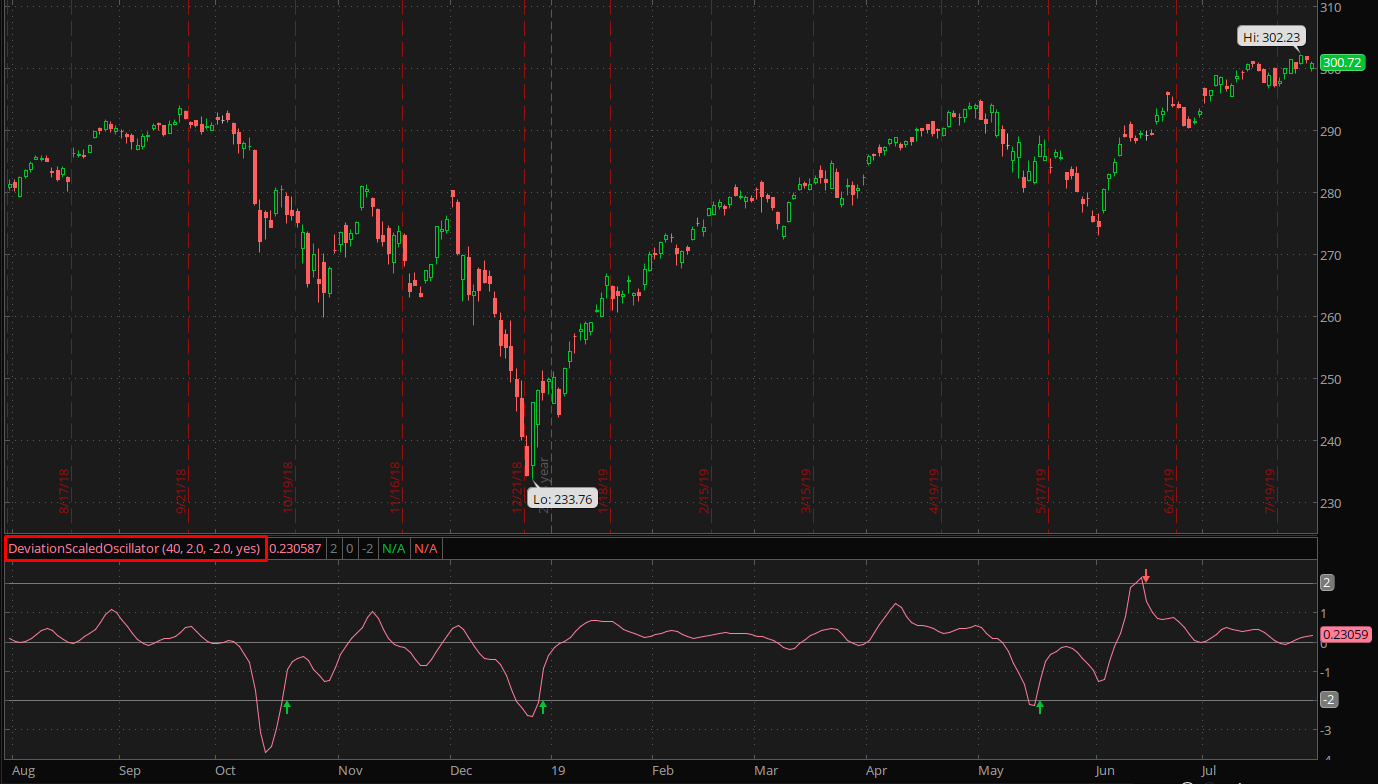Viewport: 1378px width, 784px height.
Task: Select the red N/A value in study header
Action: click(x=426, y=548)
